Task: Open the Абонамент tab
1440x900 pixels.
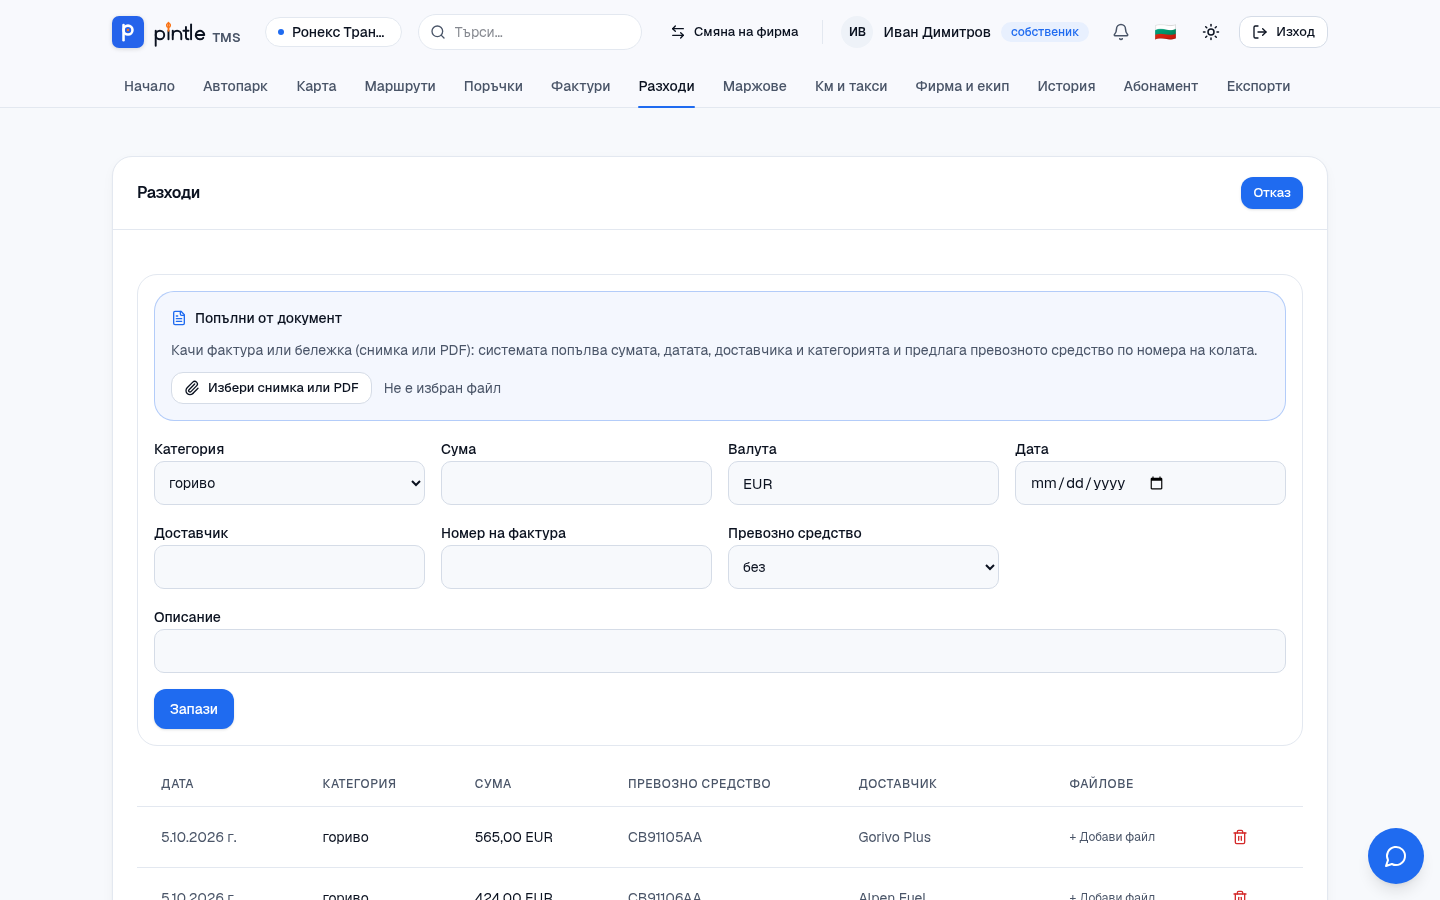Action: tap(1161, 86)
